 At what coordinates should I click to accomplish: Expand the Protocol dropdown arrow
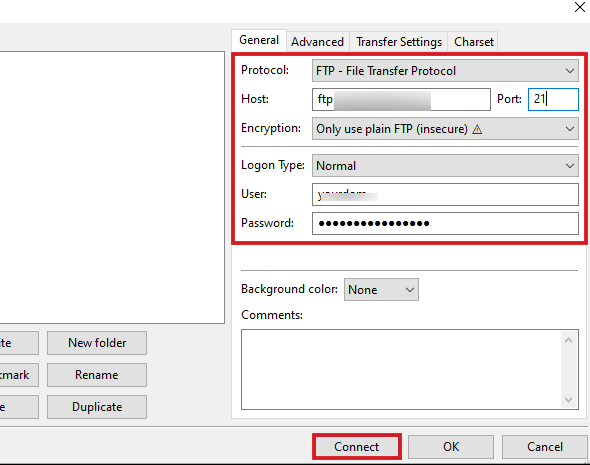(x=570, y=71)
